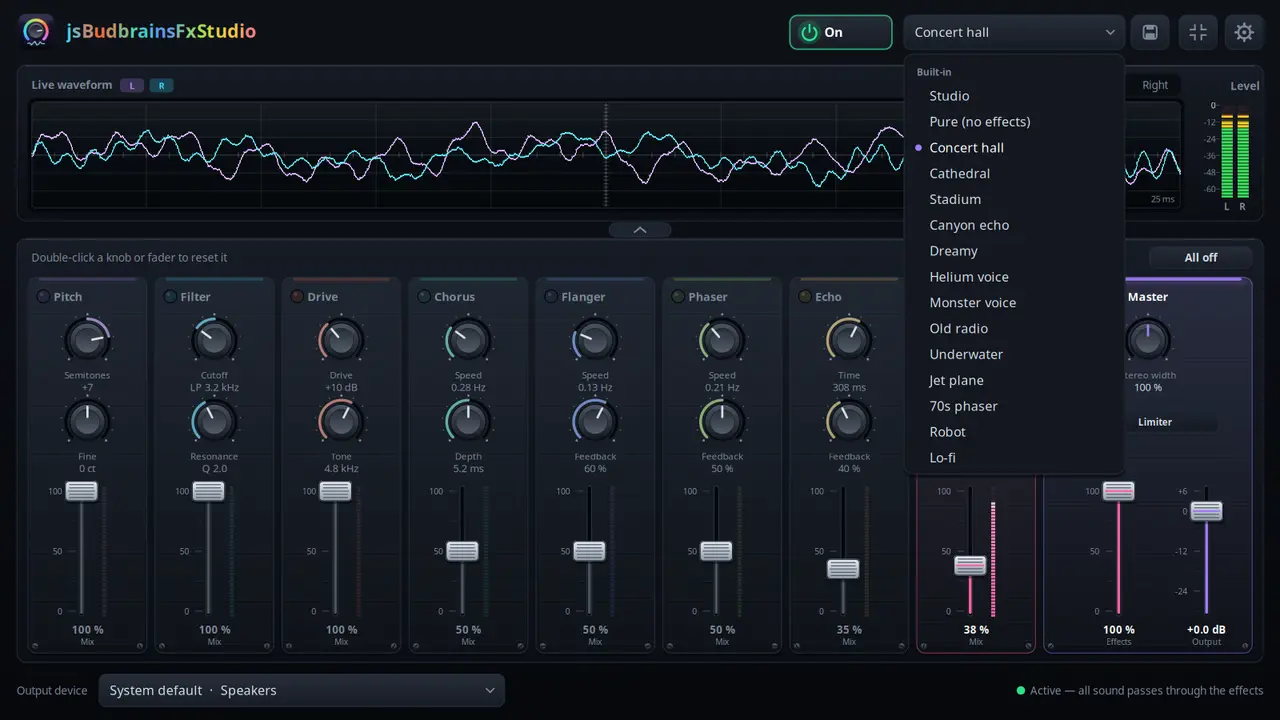This screenshot has width=1280, height=720.
Task: Choose the Cathedral preset
Action: (1014, 174)
